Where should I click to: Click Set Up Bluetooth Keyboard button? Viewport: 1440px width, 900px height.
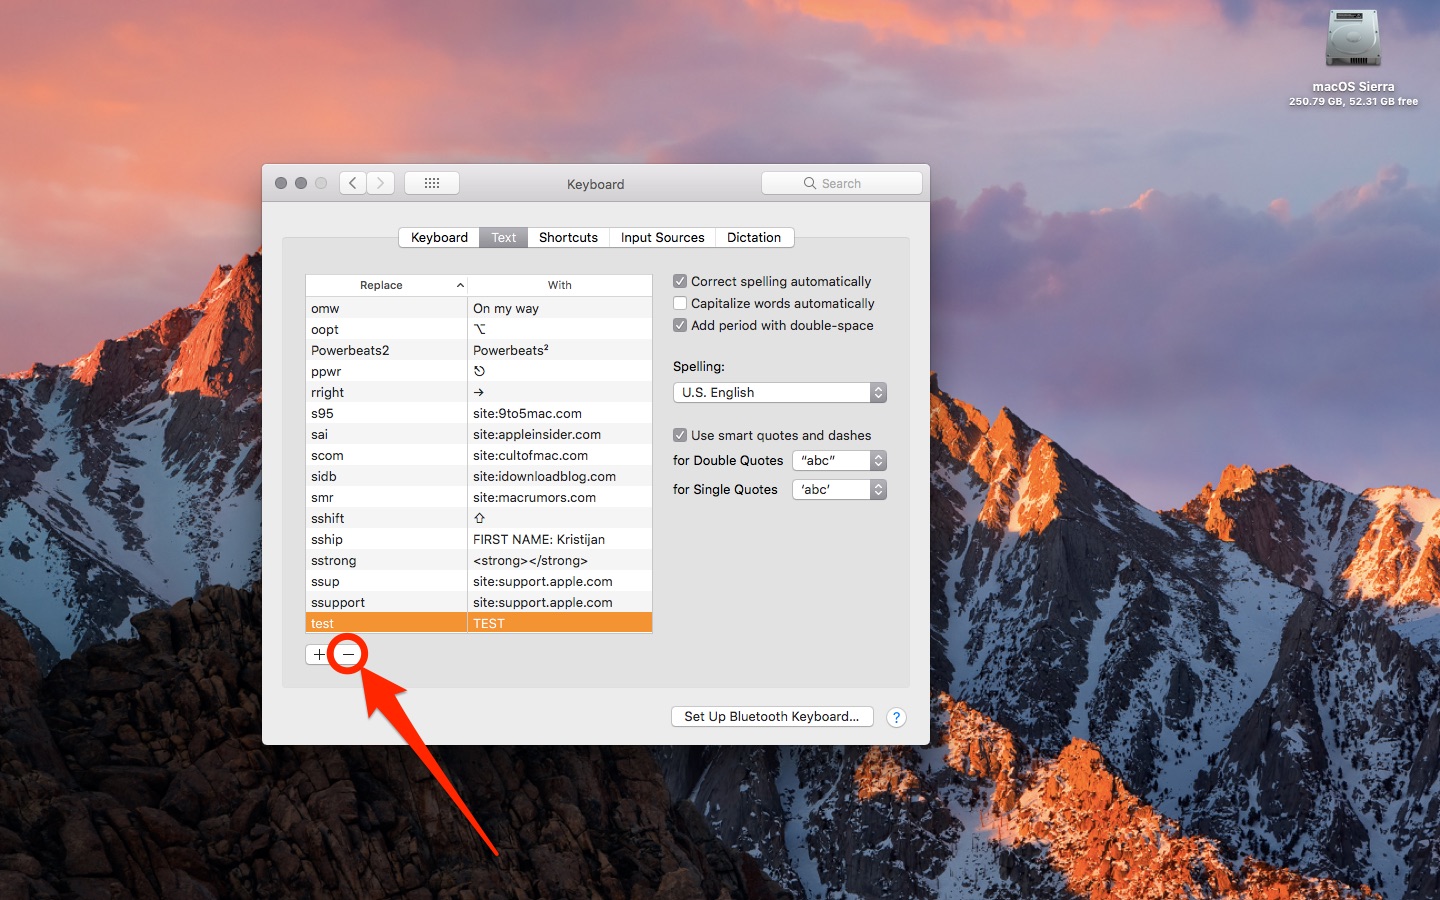(x=771, y=716)
